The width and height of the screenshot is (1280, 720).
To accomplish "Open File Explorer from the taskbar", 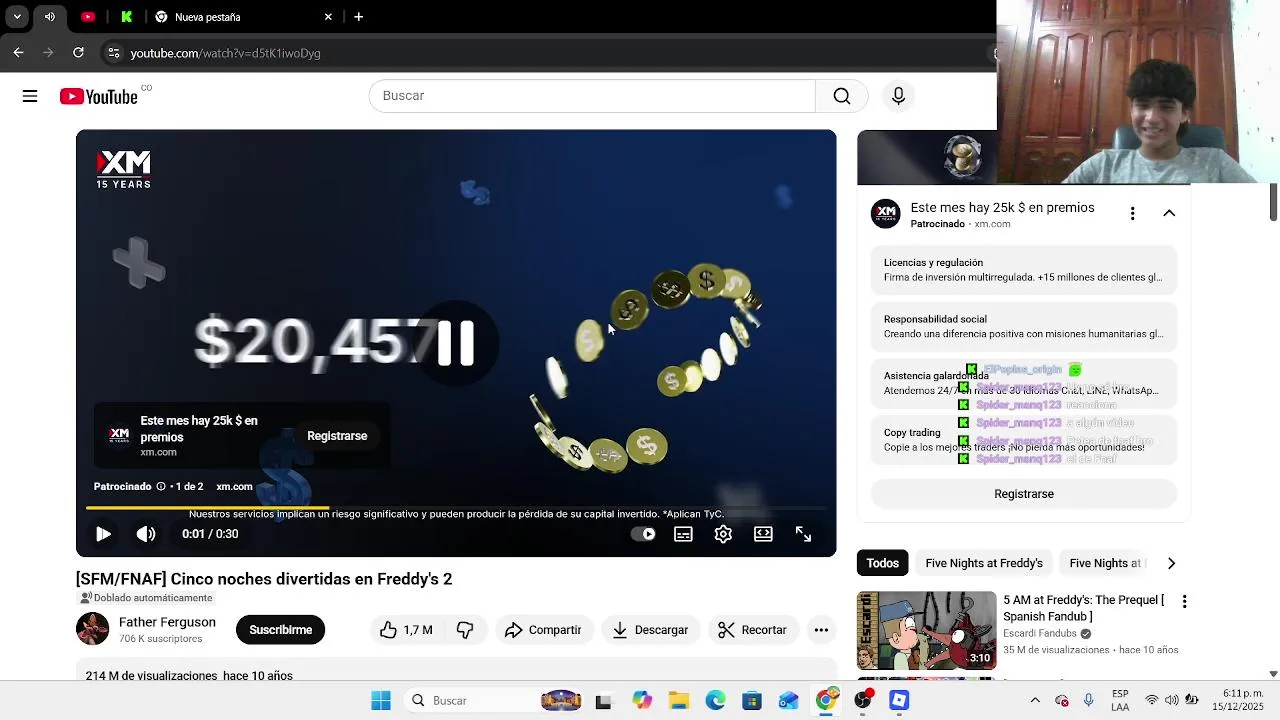I will (678, 701).
